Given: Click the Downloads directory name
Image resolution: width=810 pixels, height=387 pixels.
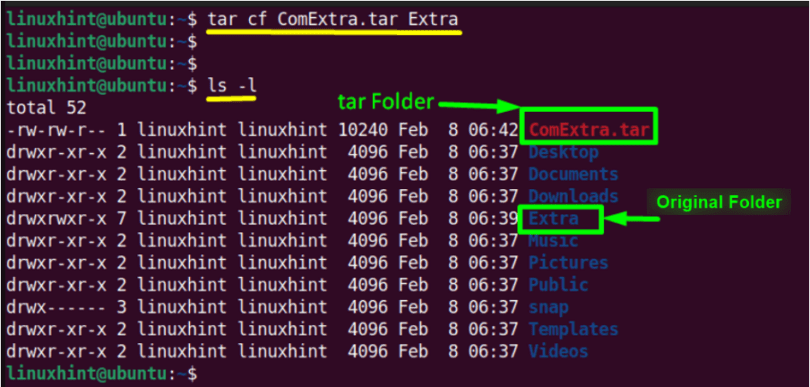Looking at the screenshot, I should tap(573, 196).
